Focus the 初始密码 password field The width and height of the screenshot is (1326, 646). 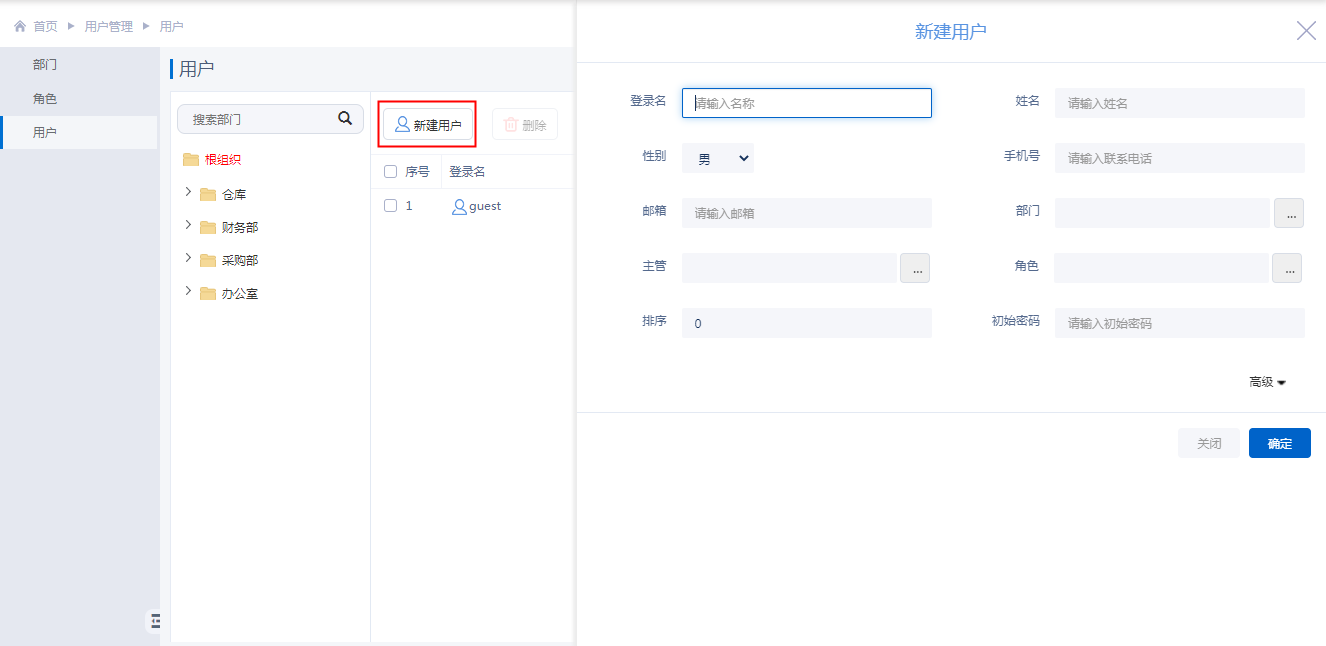[x=1179, y=323]
